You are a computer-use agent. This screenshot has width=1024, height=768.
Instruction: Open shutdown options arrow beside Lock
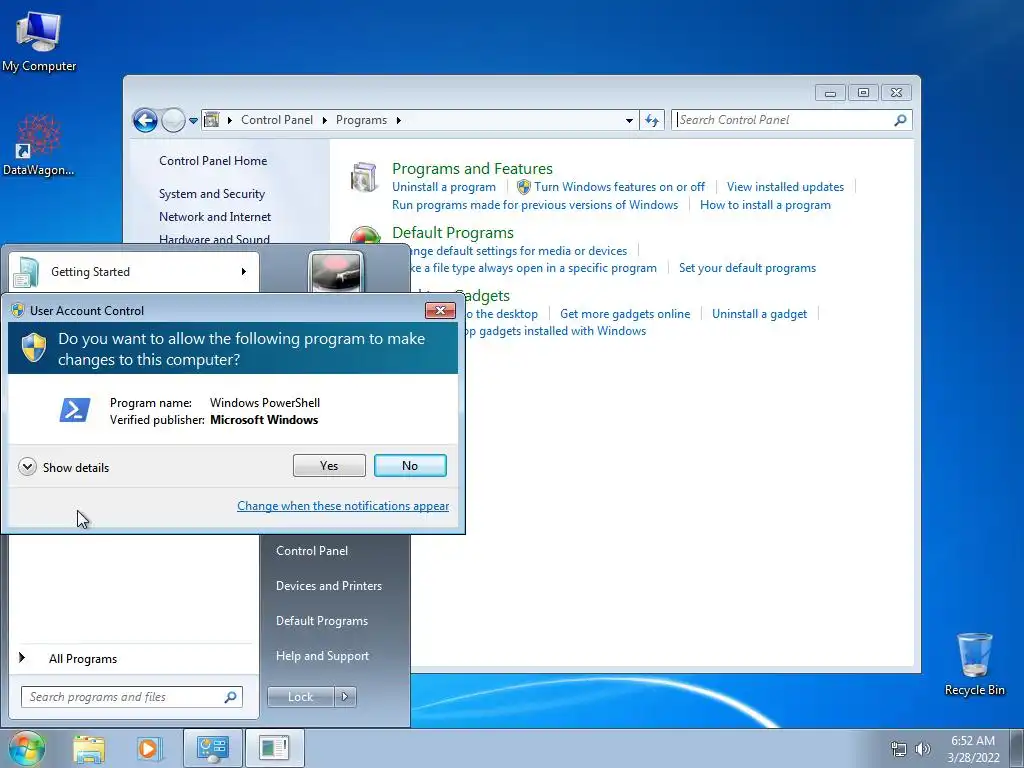coord(345,697)
